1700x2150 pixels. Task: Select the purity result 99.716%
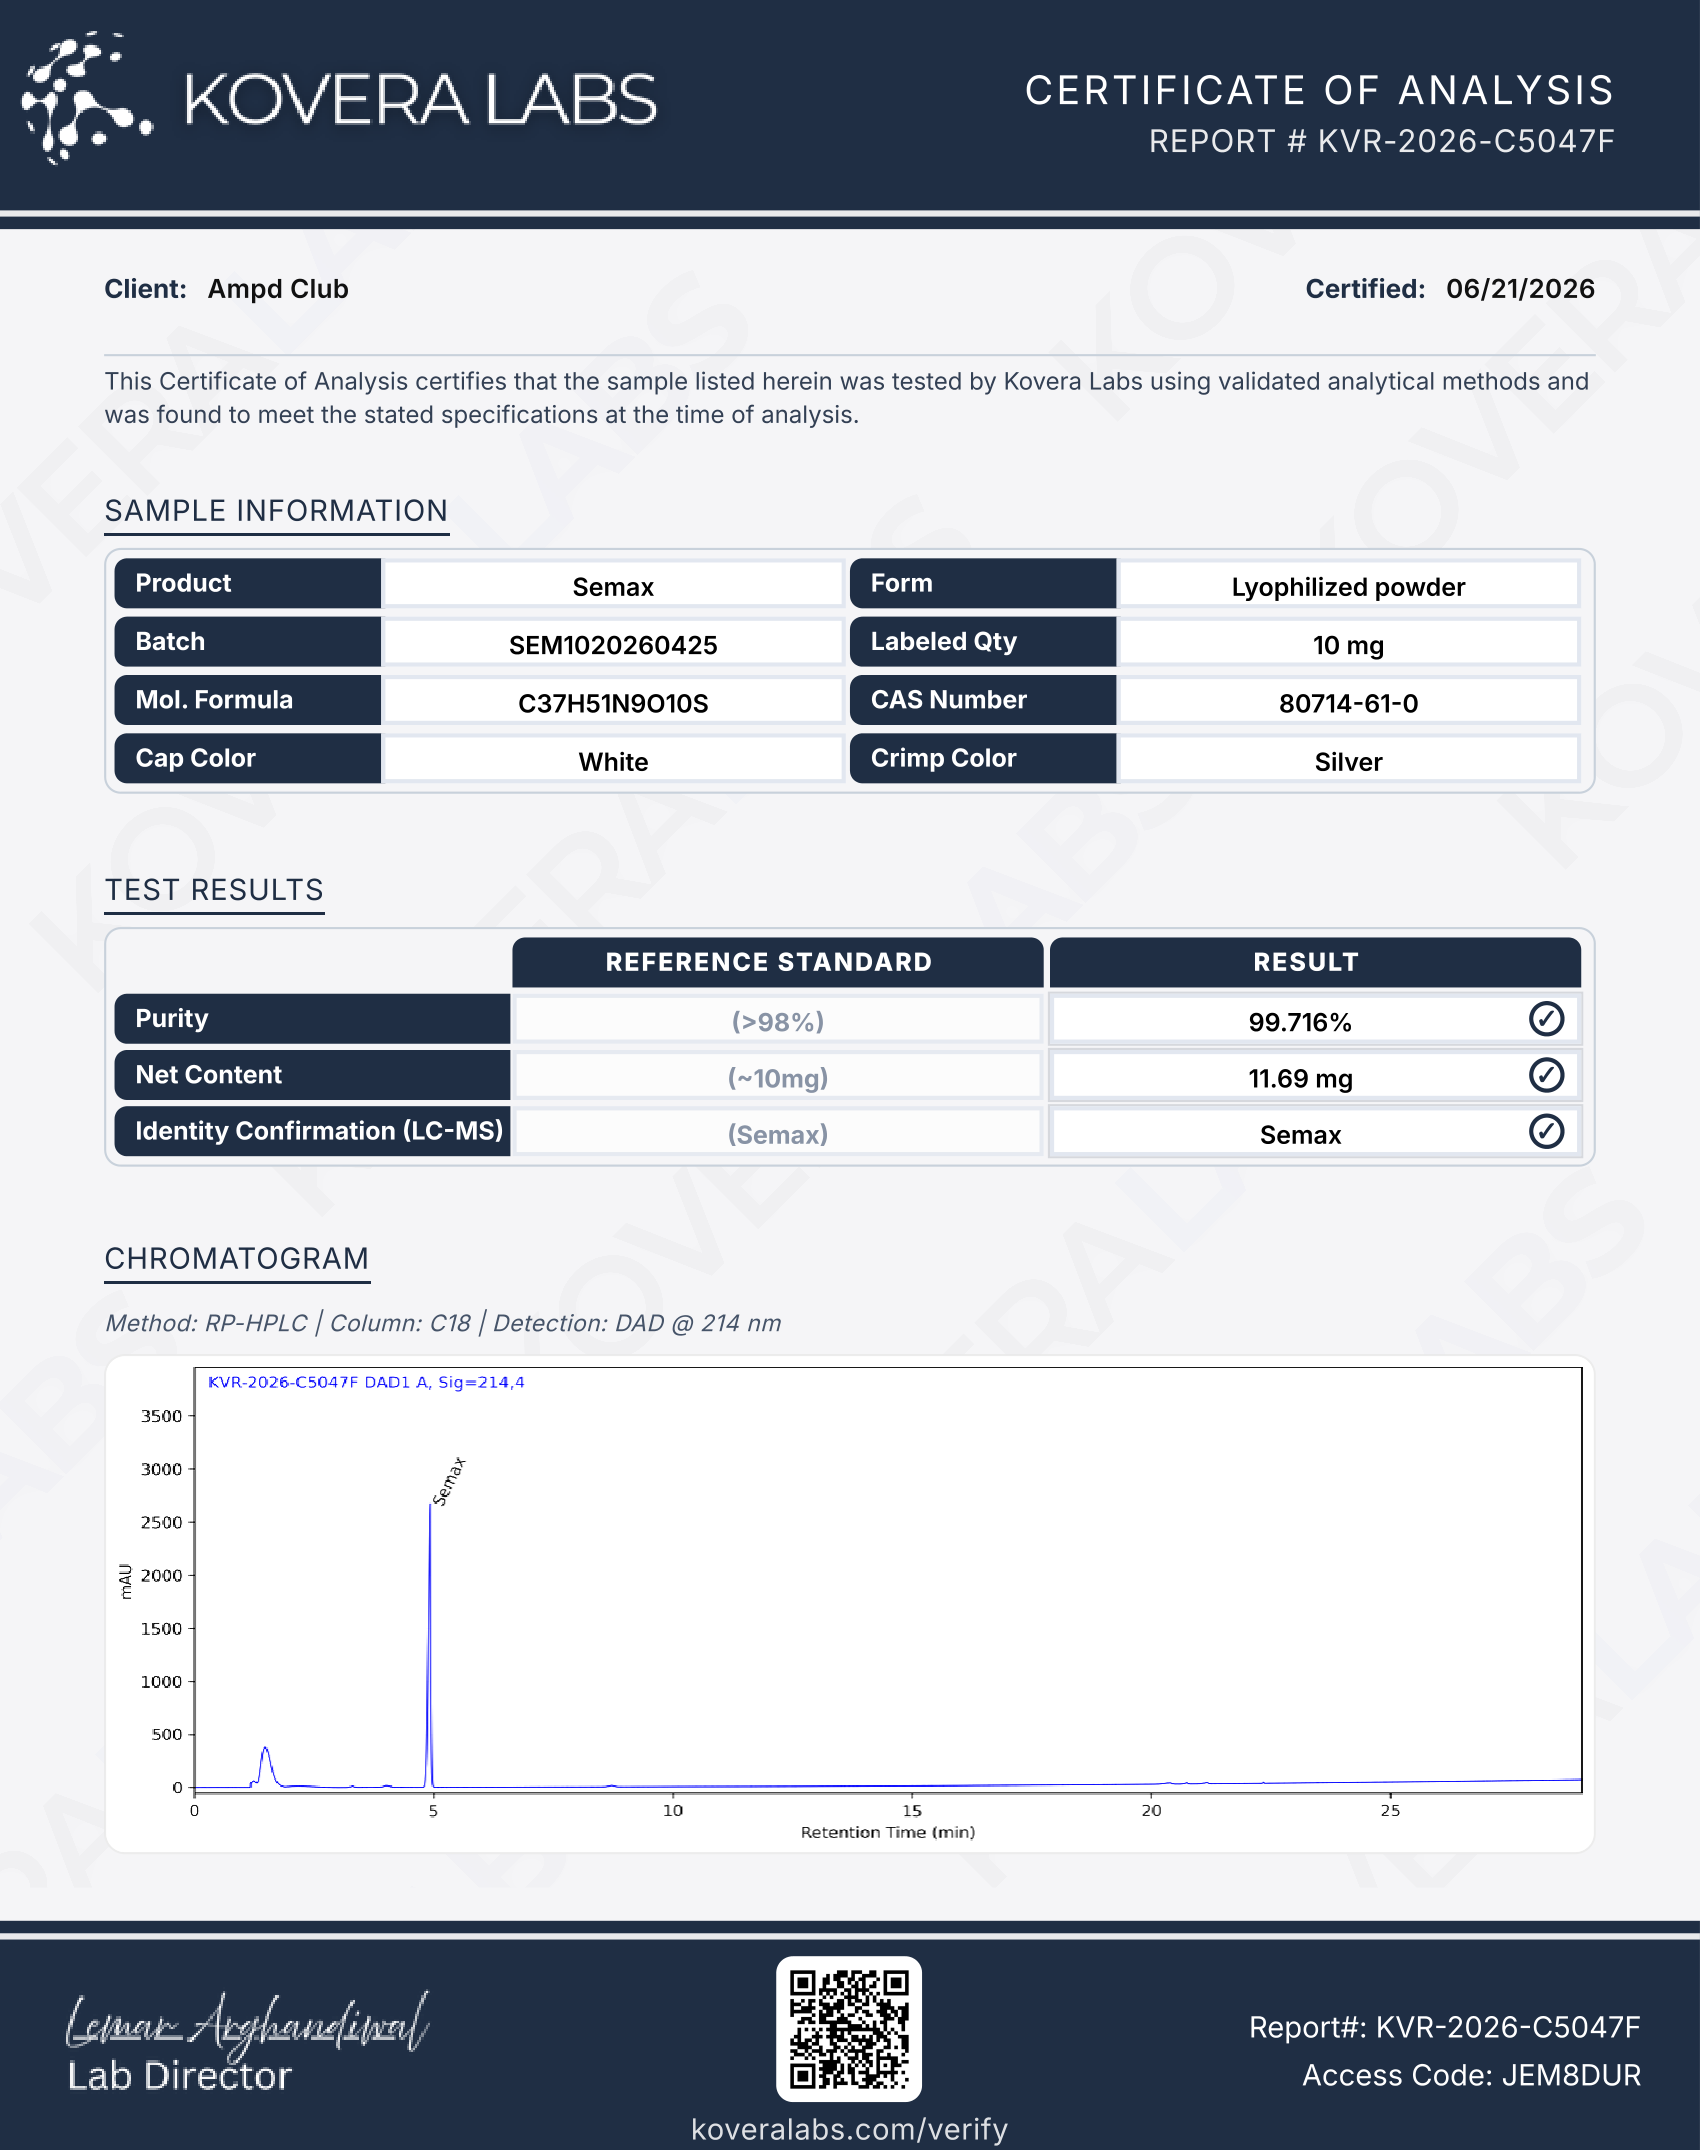click(x=1300, y=1022)
